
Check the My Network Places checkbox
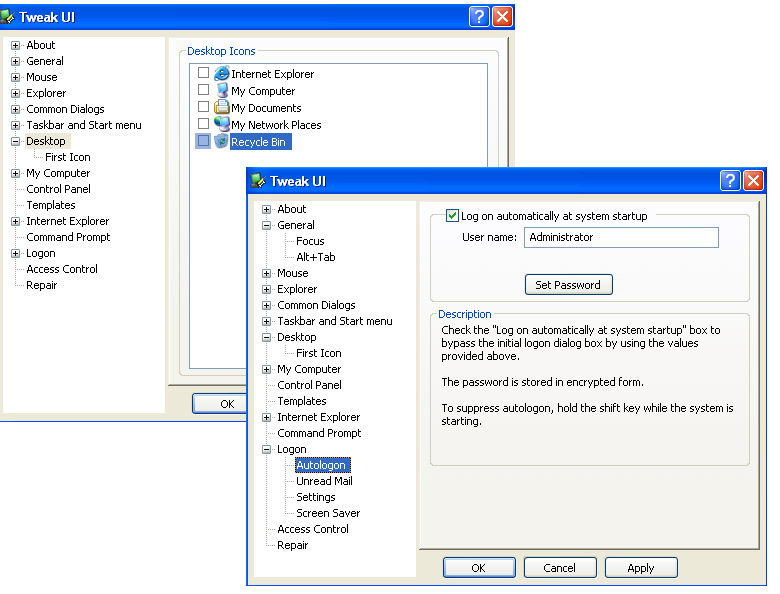click(203, 123)
